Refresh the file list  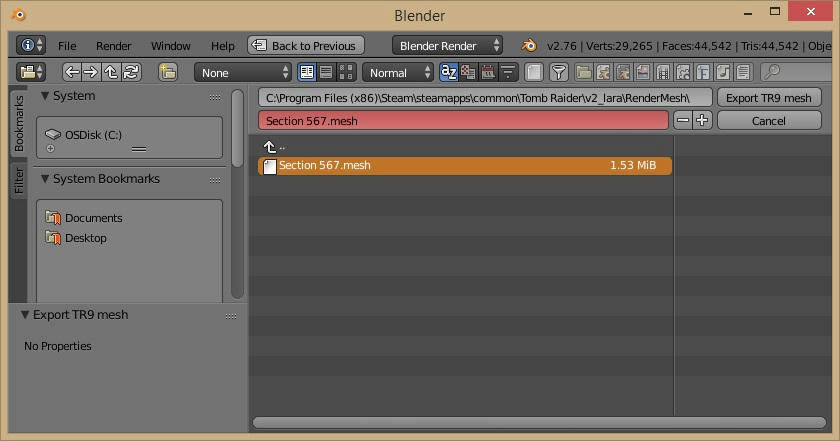131,72
